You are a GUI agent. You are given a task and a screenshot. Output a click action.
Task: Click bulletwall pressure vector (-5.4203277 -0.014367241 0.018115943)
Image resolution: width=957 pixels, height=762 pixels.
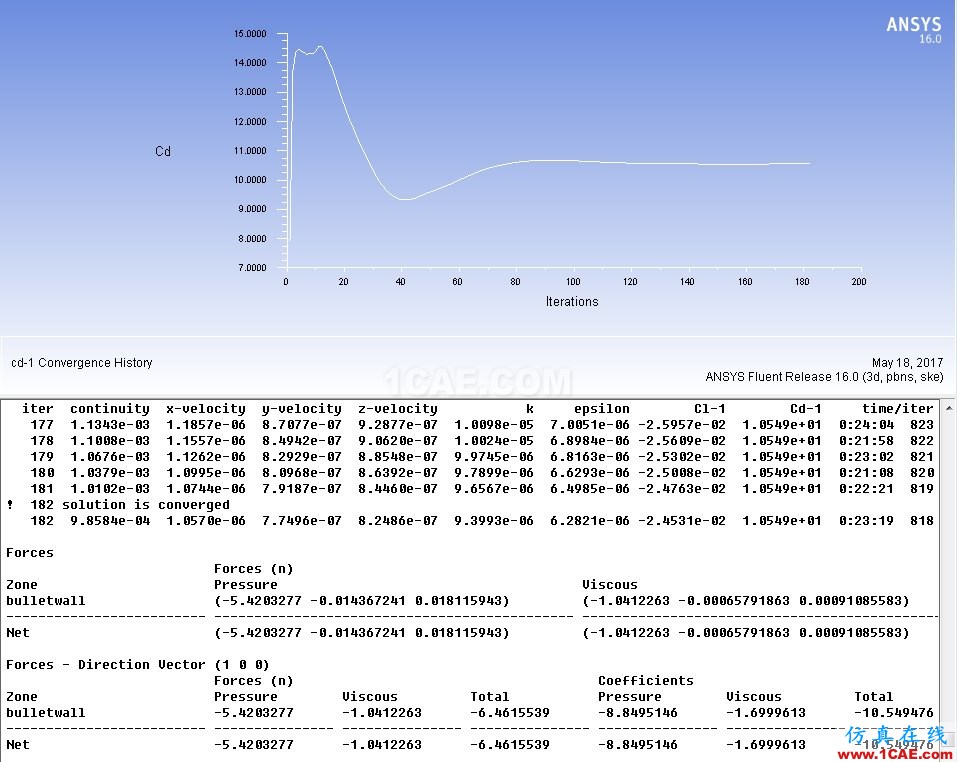point(361,601)
